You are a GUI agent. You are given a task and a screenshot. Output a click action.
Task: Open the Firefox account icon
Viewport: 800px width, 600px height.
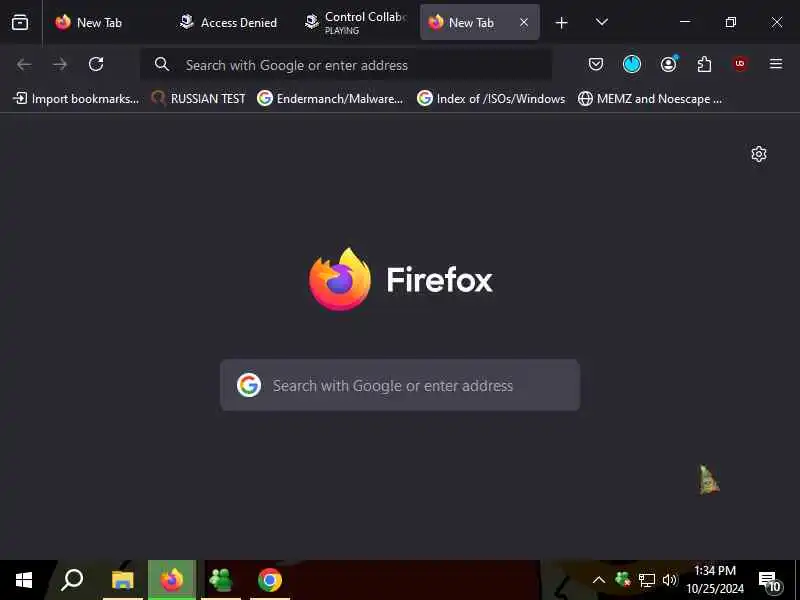point(668,64)
